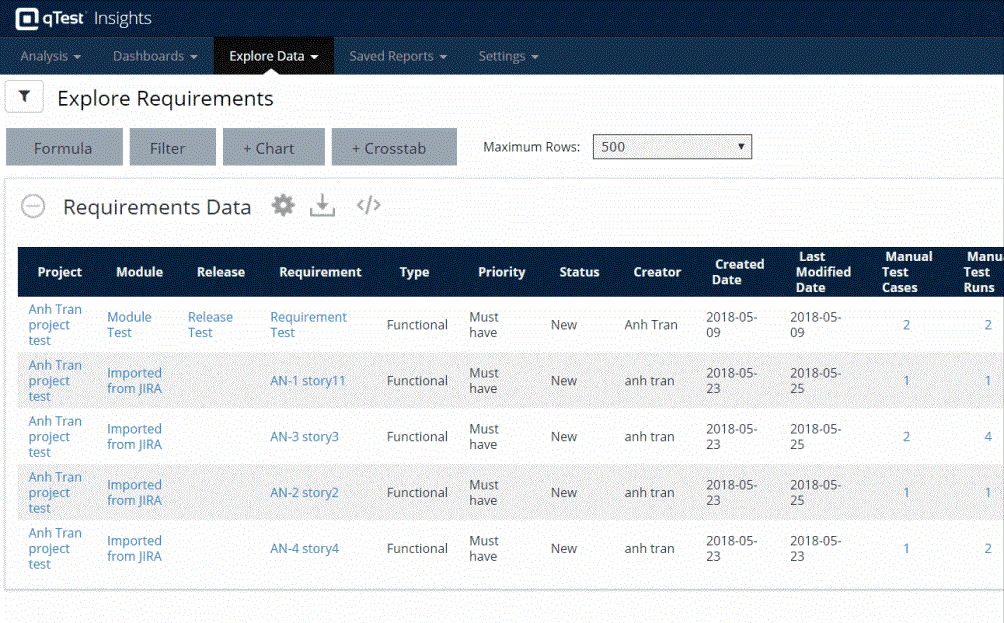Open the Analysis menu

click(48, 56)
